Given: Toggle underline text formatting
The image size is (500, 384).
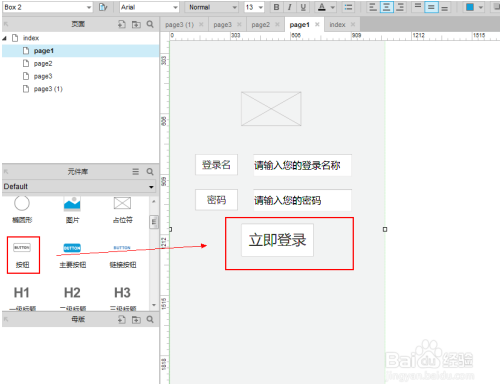Looking at the screenshot, I should [303, 7].
